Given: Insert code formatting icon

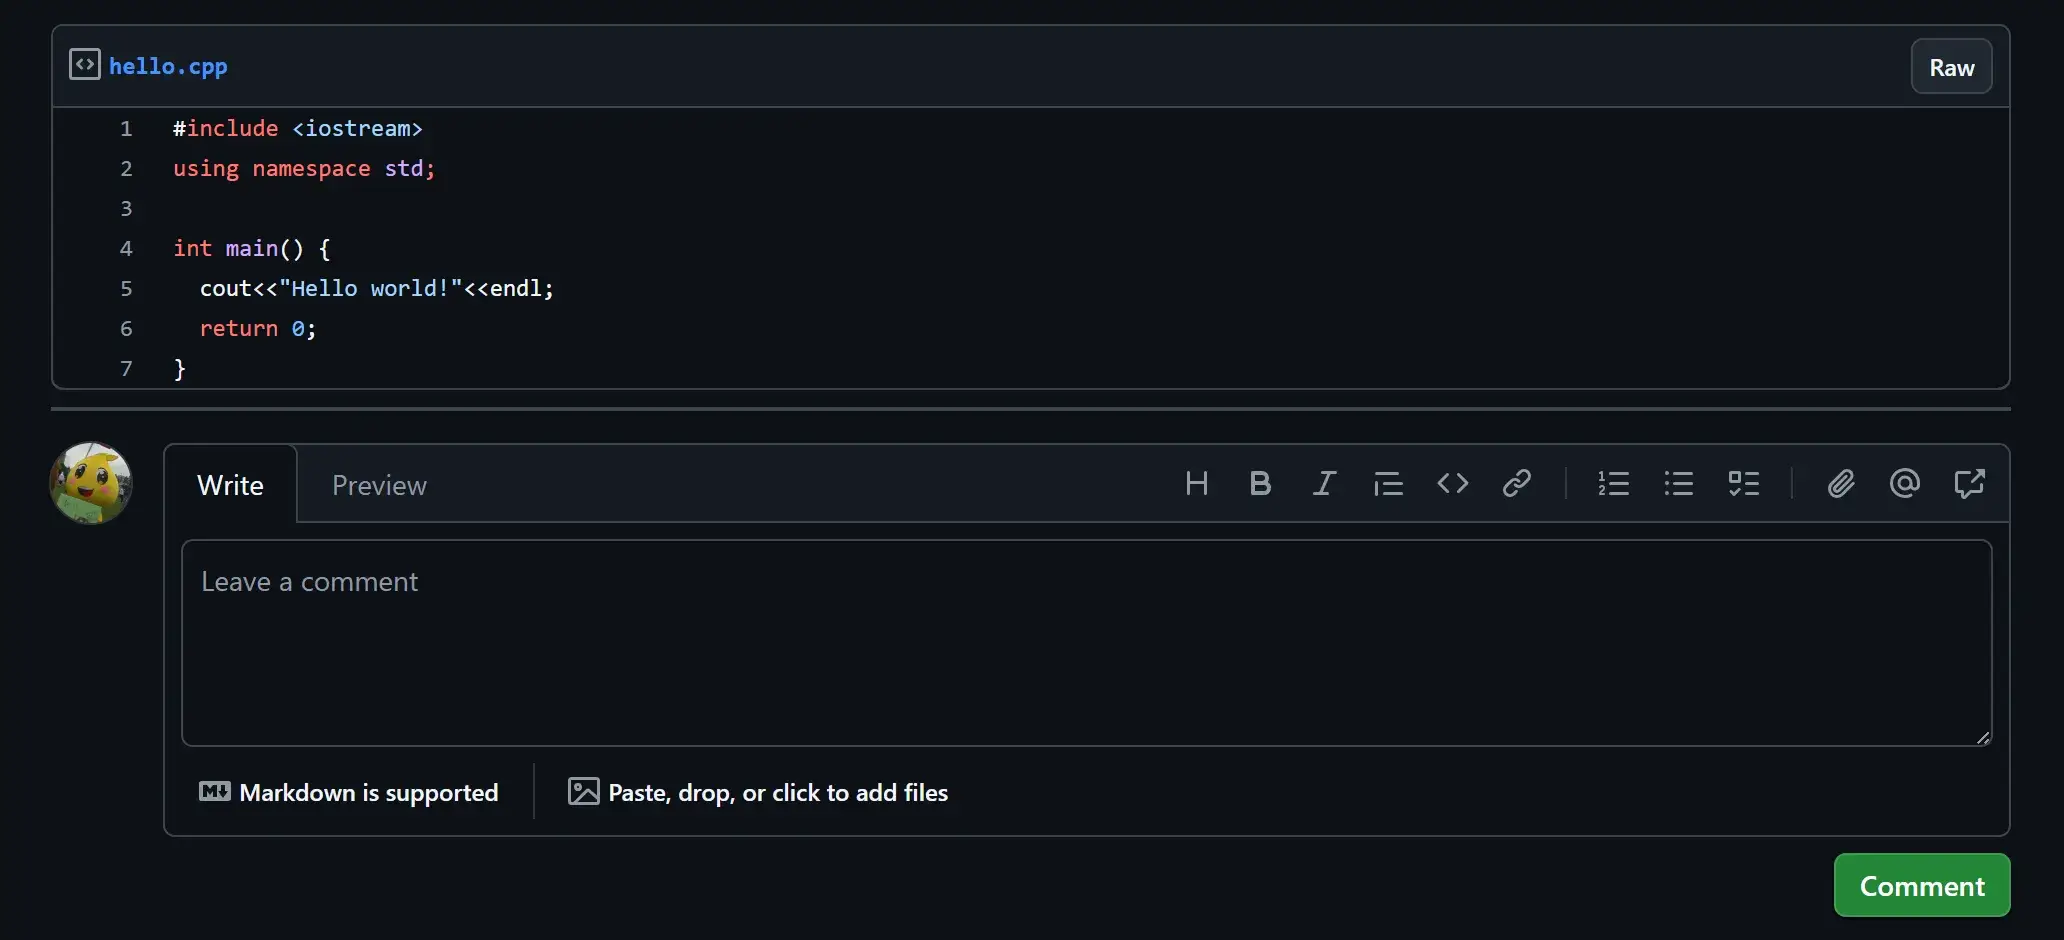Looking at the screenshot, I should pyautogui.click(x=1452, y=484).
